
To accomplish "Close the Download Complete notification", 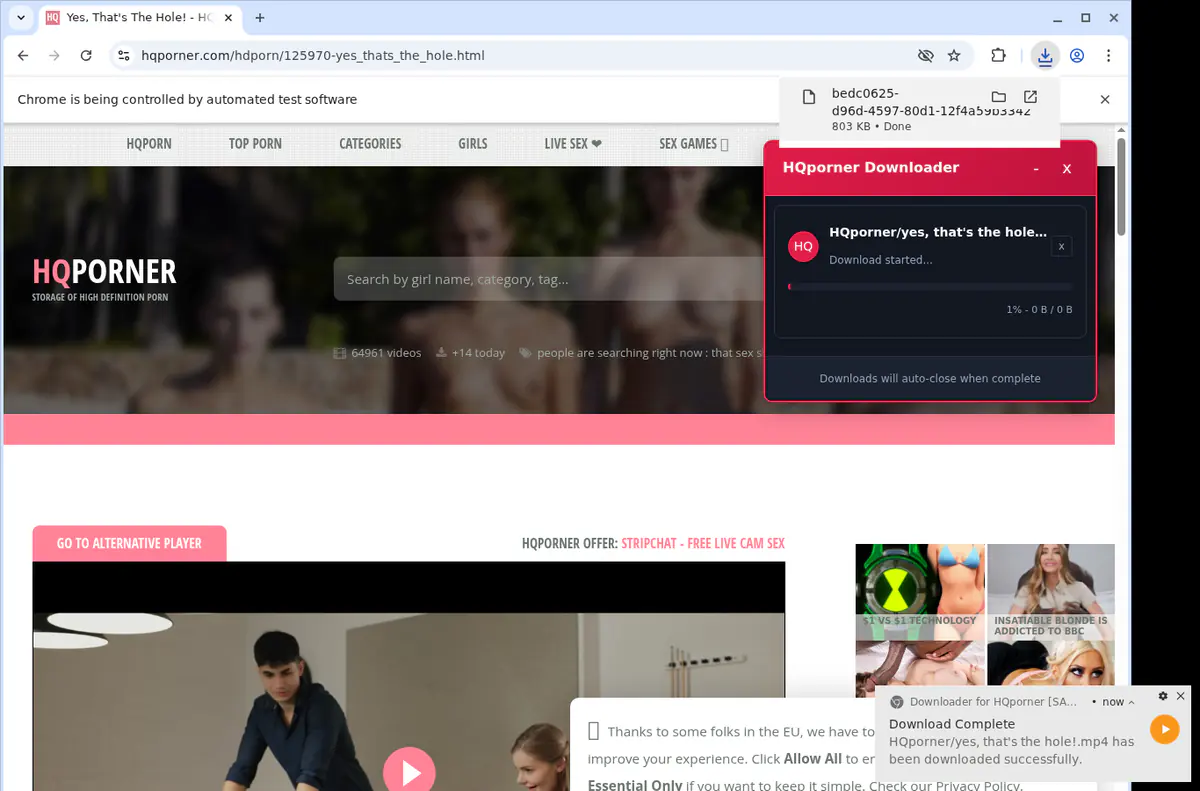I will tap(1181, 696).
